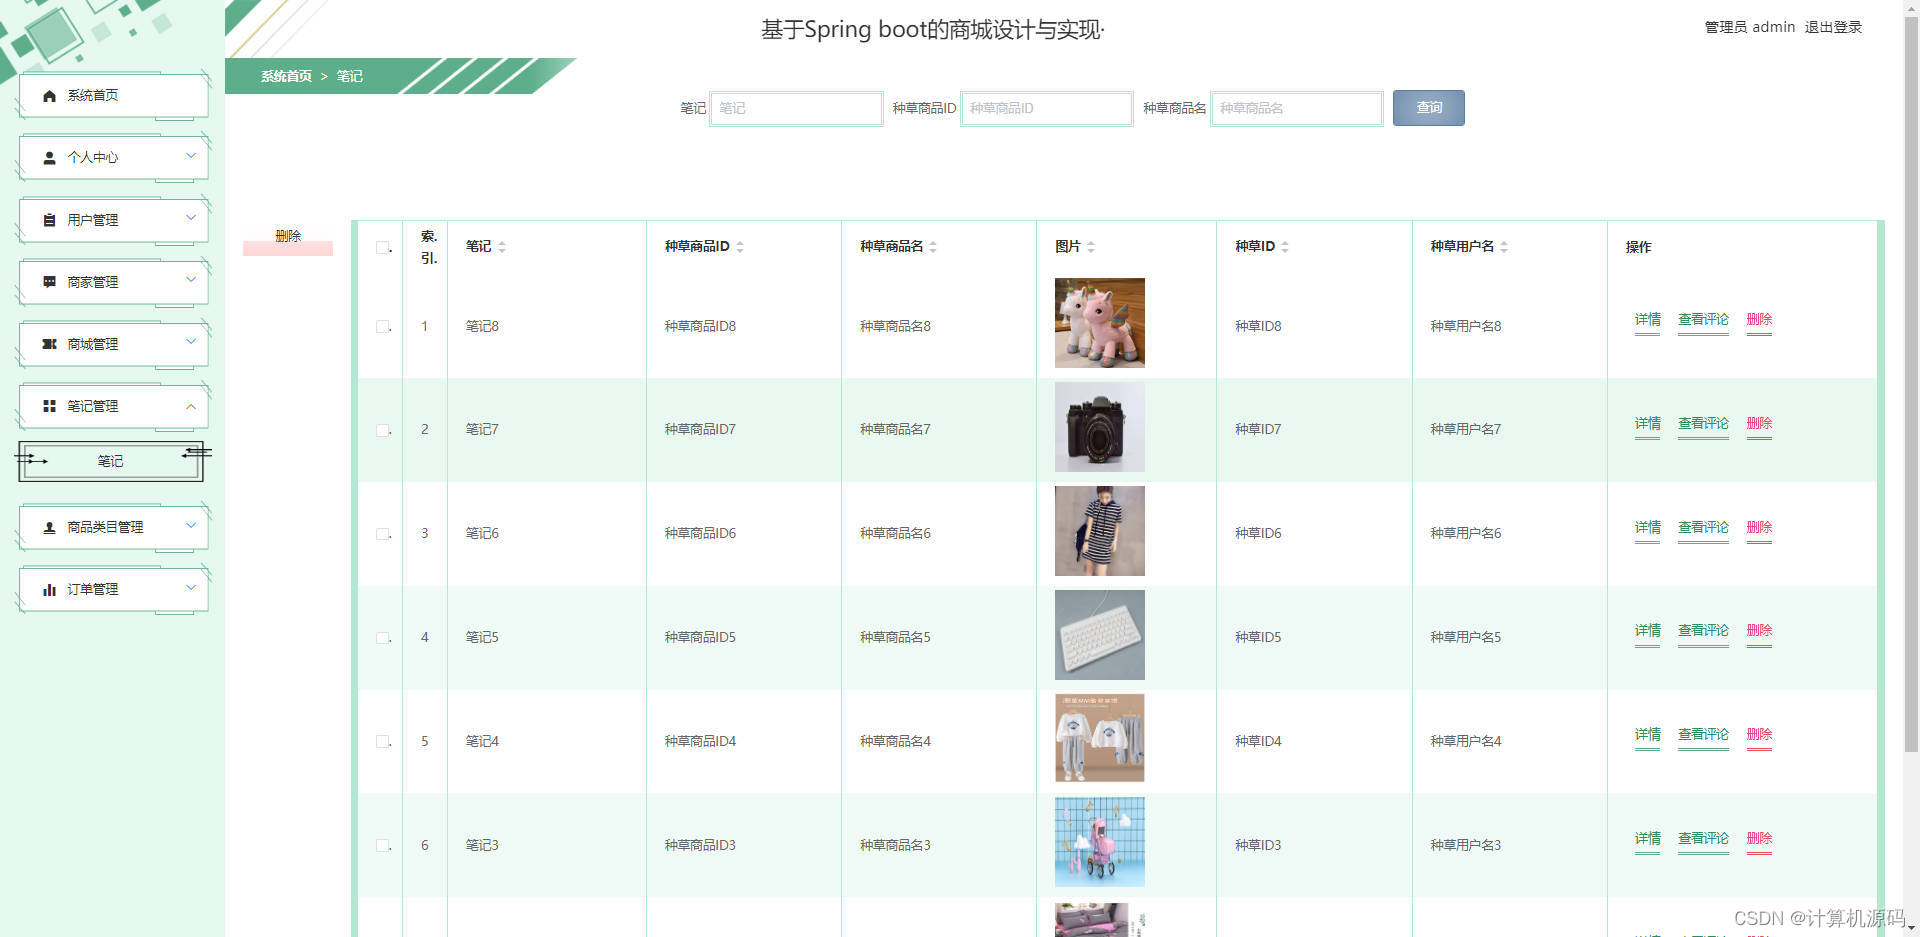This screenshot has width=1920, height=937.
Task: Click the monitor icon beside 商家管理
Action: click(x=49, y=281)
